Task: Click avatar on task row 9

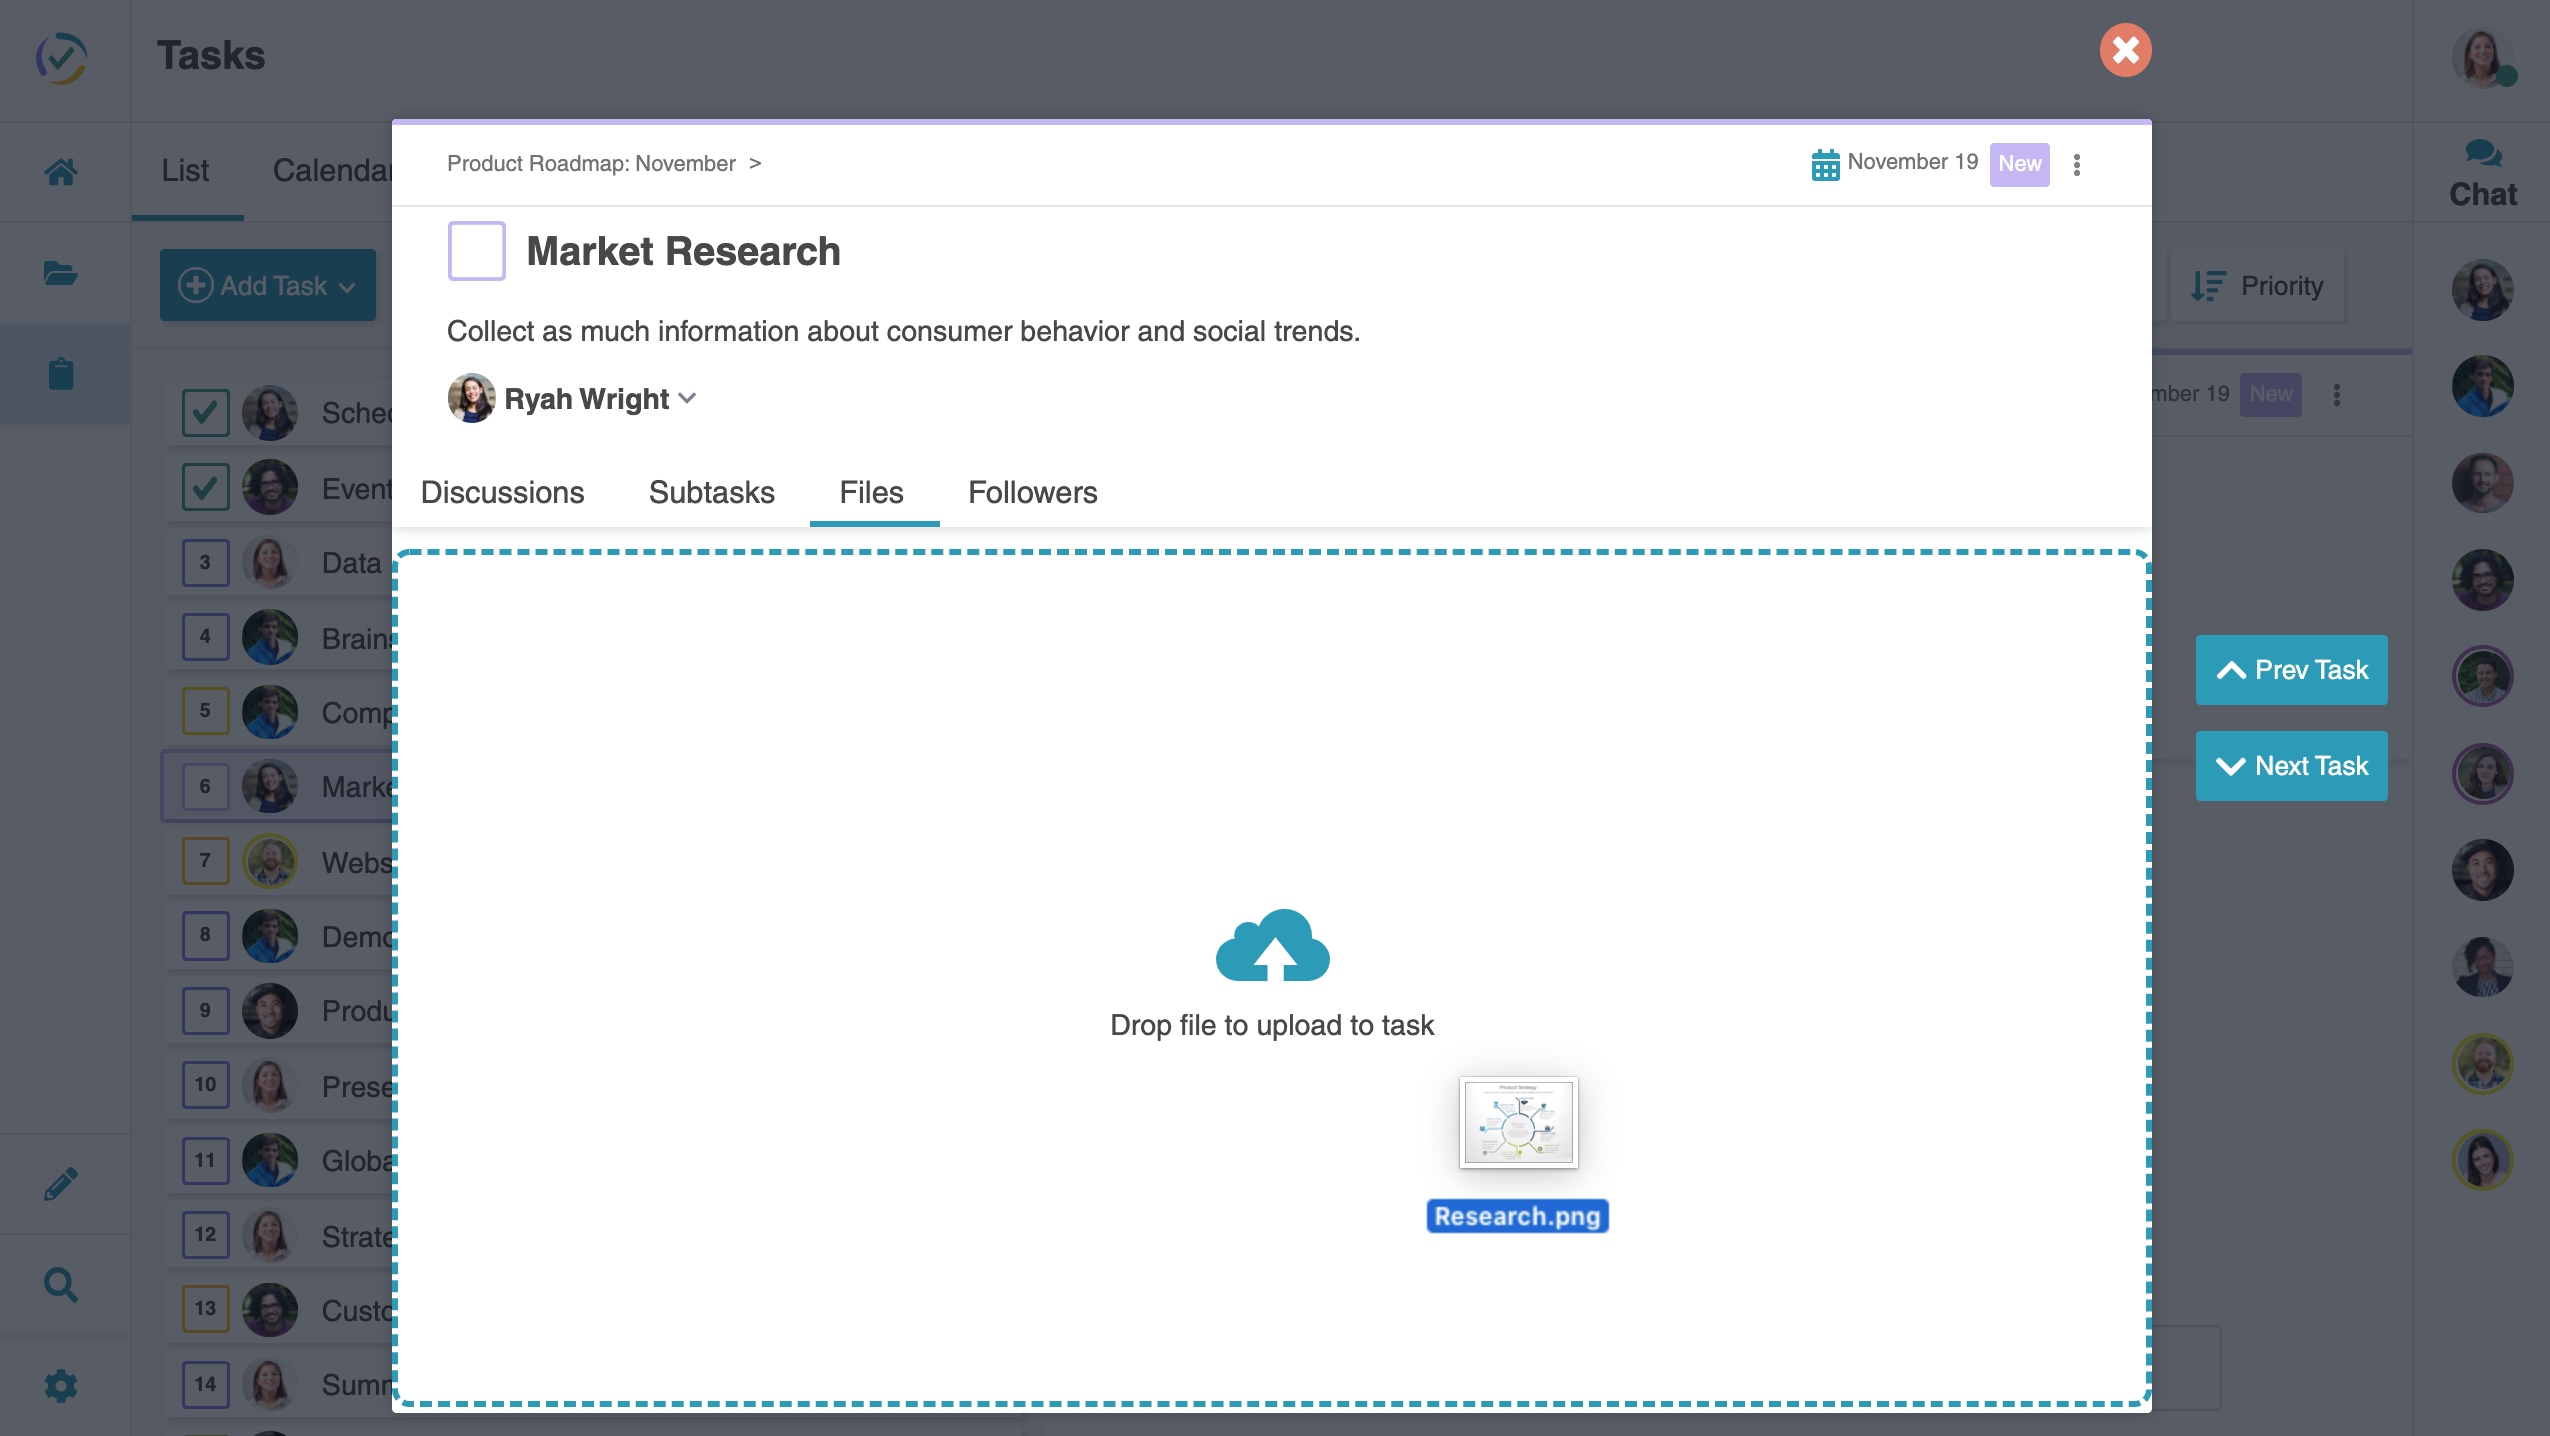Action: pos(270,1011)
